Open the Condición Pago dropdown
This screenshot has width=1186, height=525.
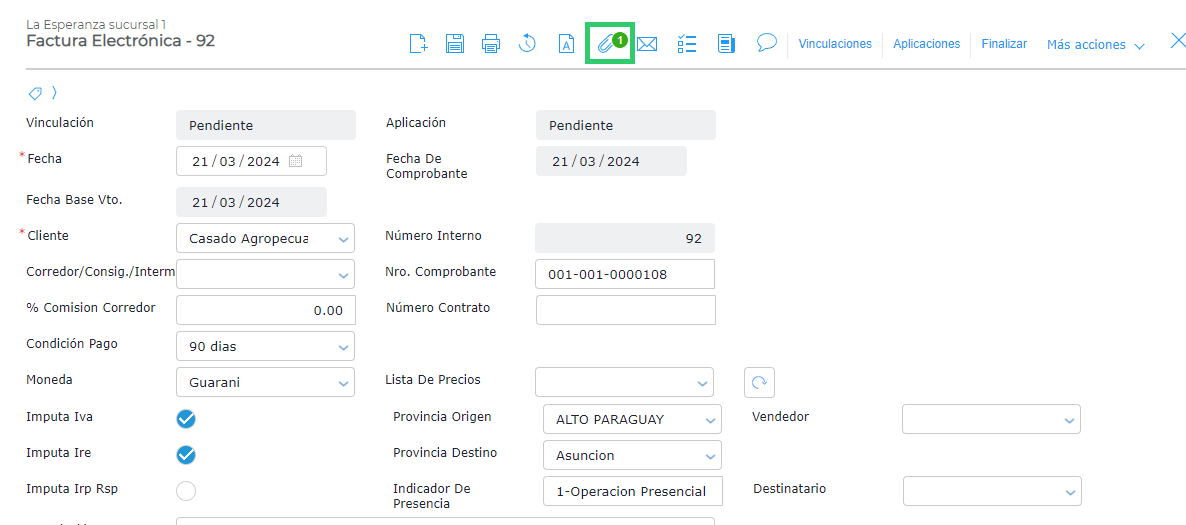(343, 347)
